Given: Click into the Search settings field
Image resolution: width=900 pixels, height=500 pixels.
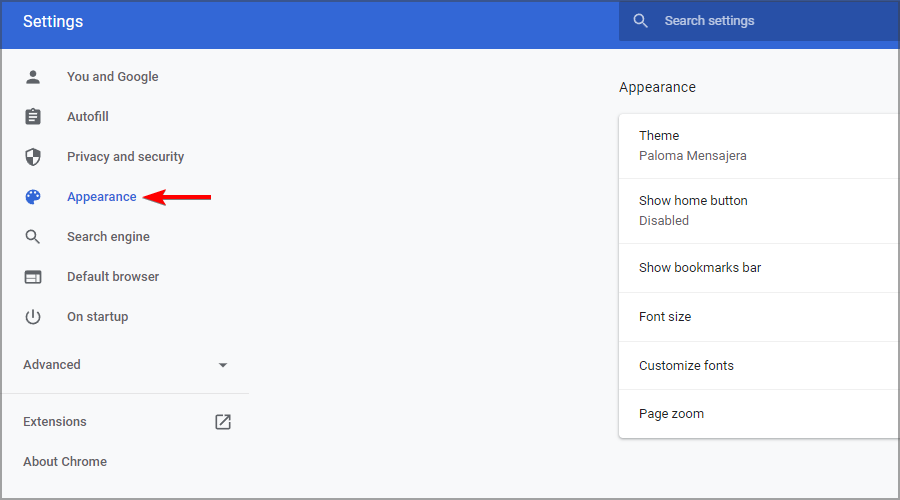Looking at the screenshot, I should click(x=759, y=21).
